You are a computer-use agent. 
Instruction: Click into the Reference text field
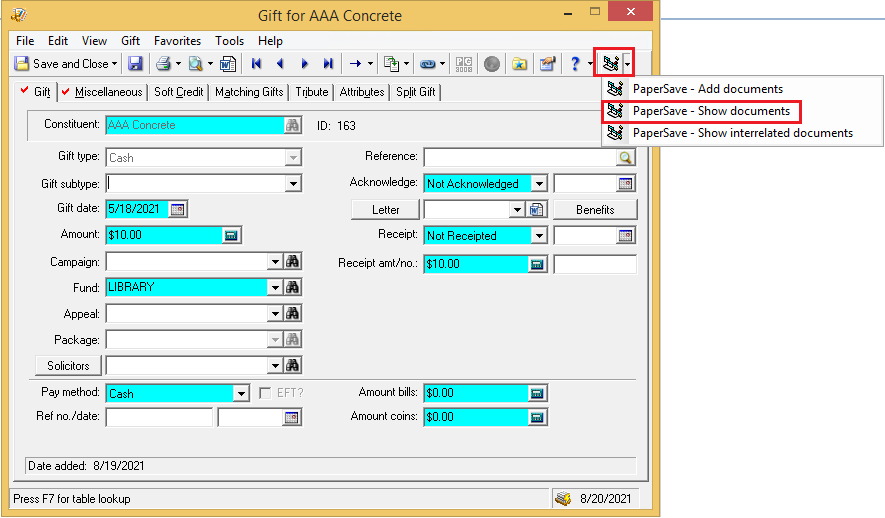(520, 158)
